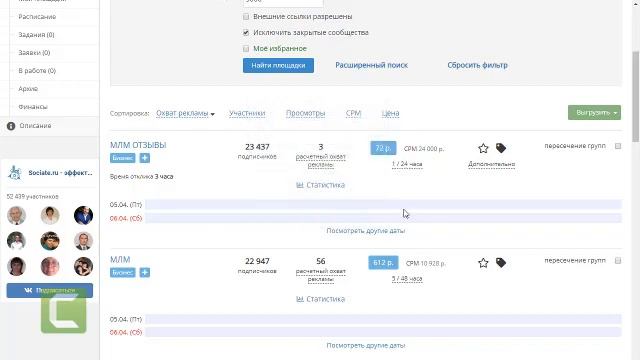Enable Мое избранное checkbox
This screenshot has height=360, width=640.
246,49
